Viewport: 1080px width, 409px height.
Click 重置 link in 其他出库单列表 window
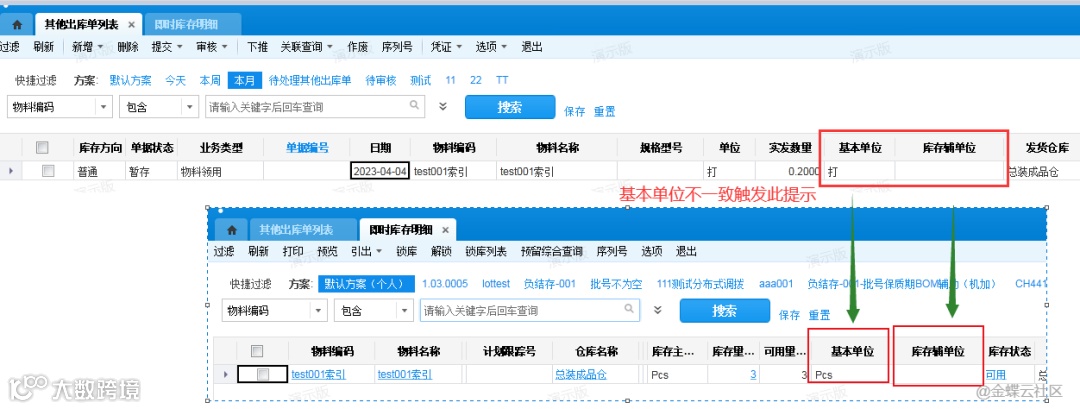(605, 112)
